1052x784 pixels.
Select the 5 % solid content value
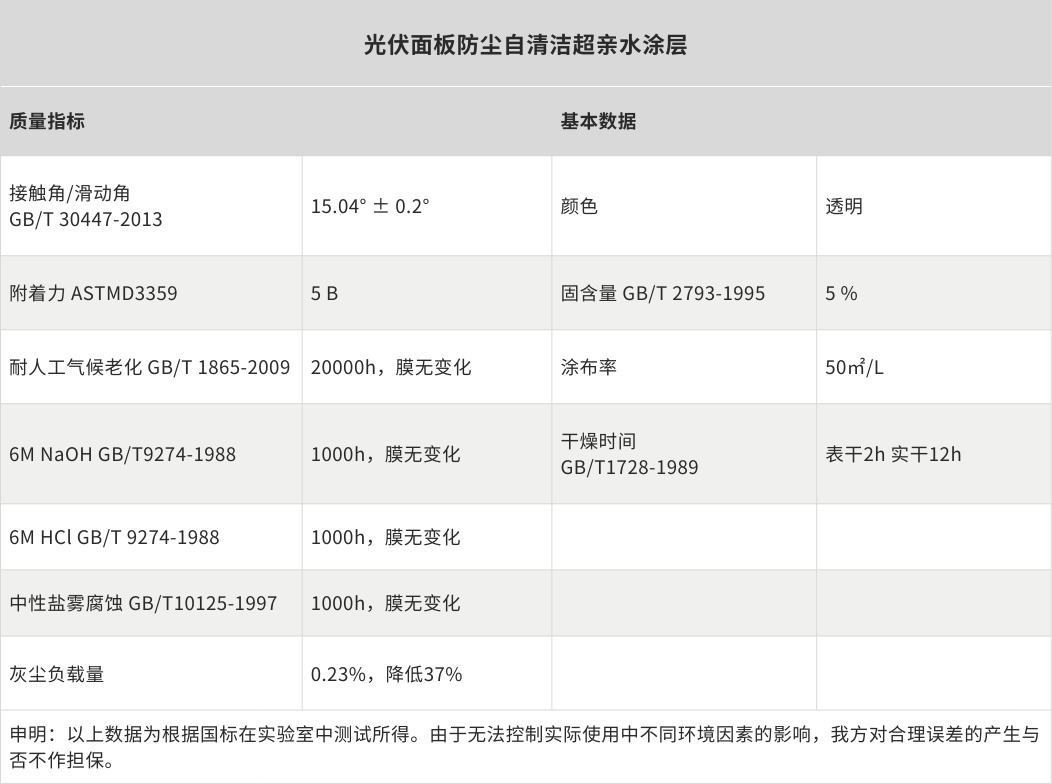pyautogui.click(x=841, y=293)
